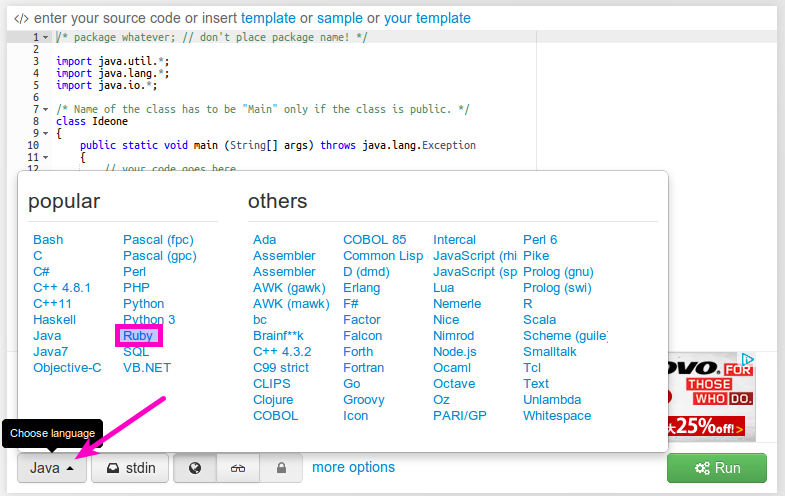This screenshot has width=785, height=496.
Task: Insert the 'sample' code link
Action: point(338,18)
